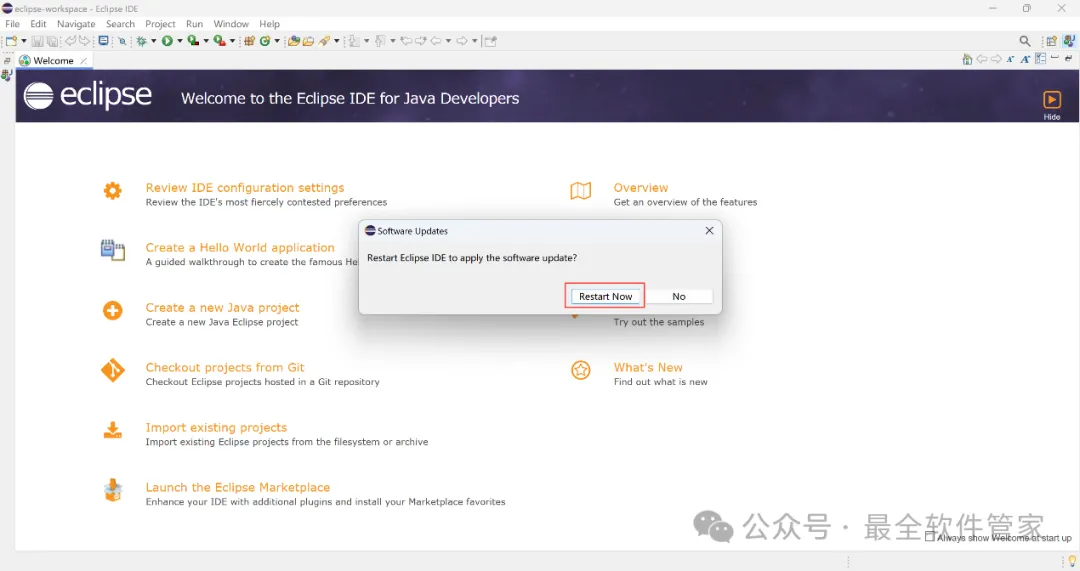Open the What's New link
Viewport: 1080px width, 571px height.
648,367
